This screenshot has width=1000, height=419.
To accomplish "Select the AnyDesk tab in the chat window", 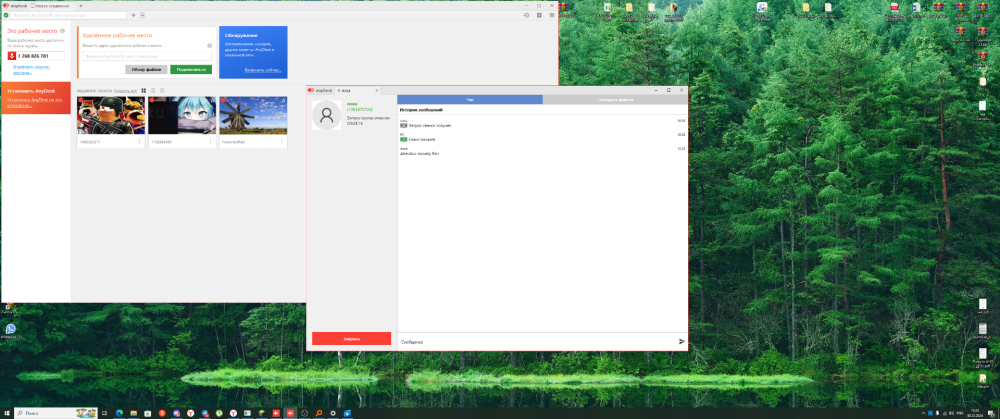I will click(320, 91).
